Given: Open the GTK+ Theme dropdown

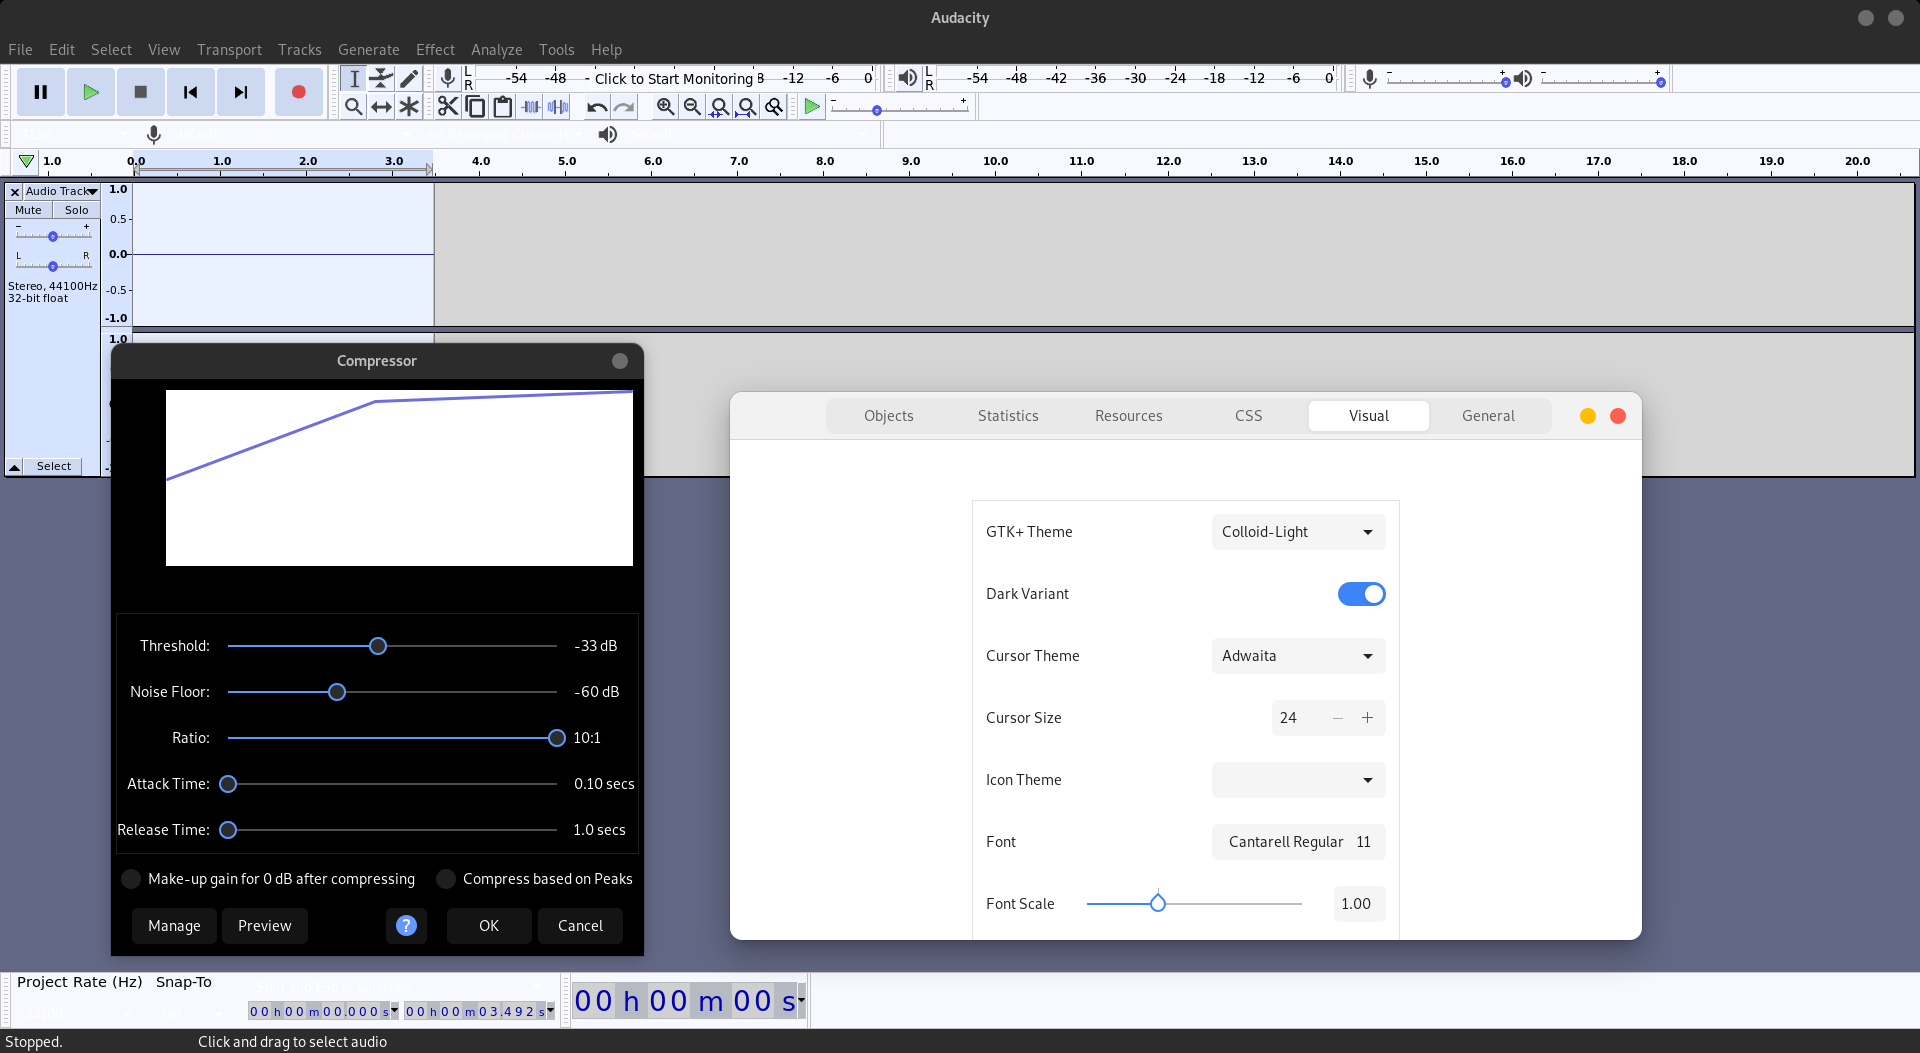Looking at the screenshot, I should pos(1297,531).
